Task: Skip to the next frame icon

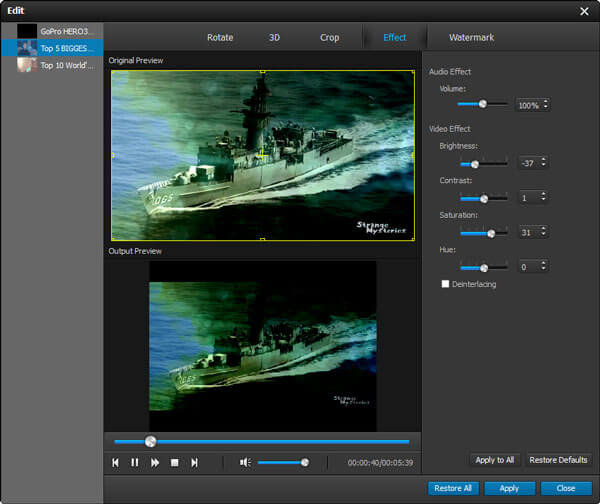Action: pyautogui.click(x=194, y=462)
